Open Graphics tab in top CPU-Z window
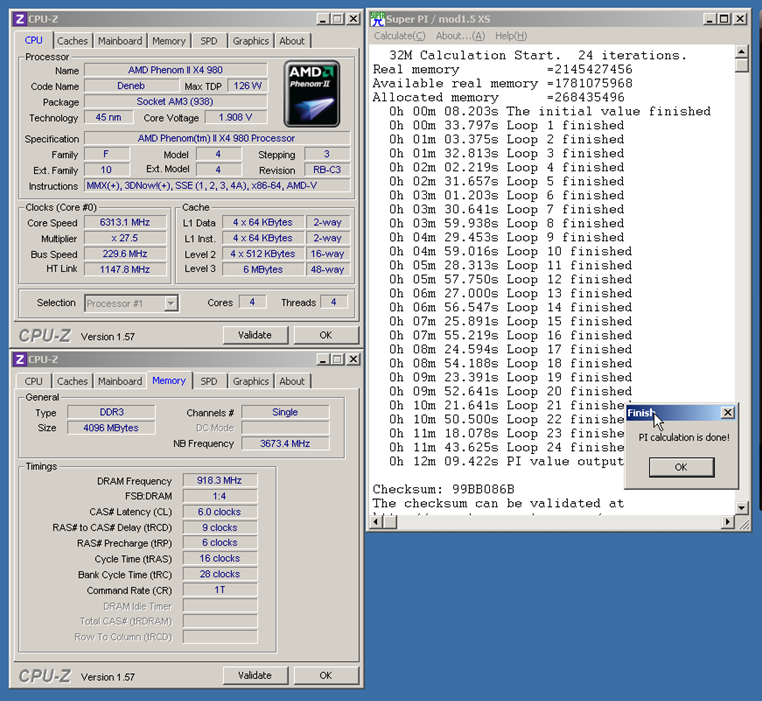This screenshot has height=701, width=762. click(x=250, y=41)
